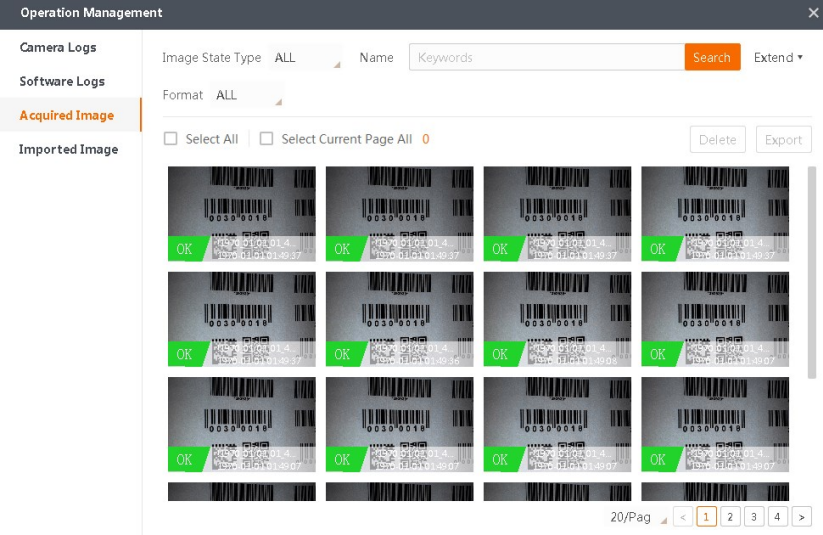Open the Imported Image section
The image size is (823, 535).
point(68,149)
